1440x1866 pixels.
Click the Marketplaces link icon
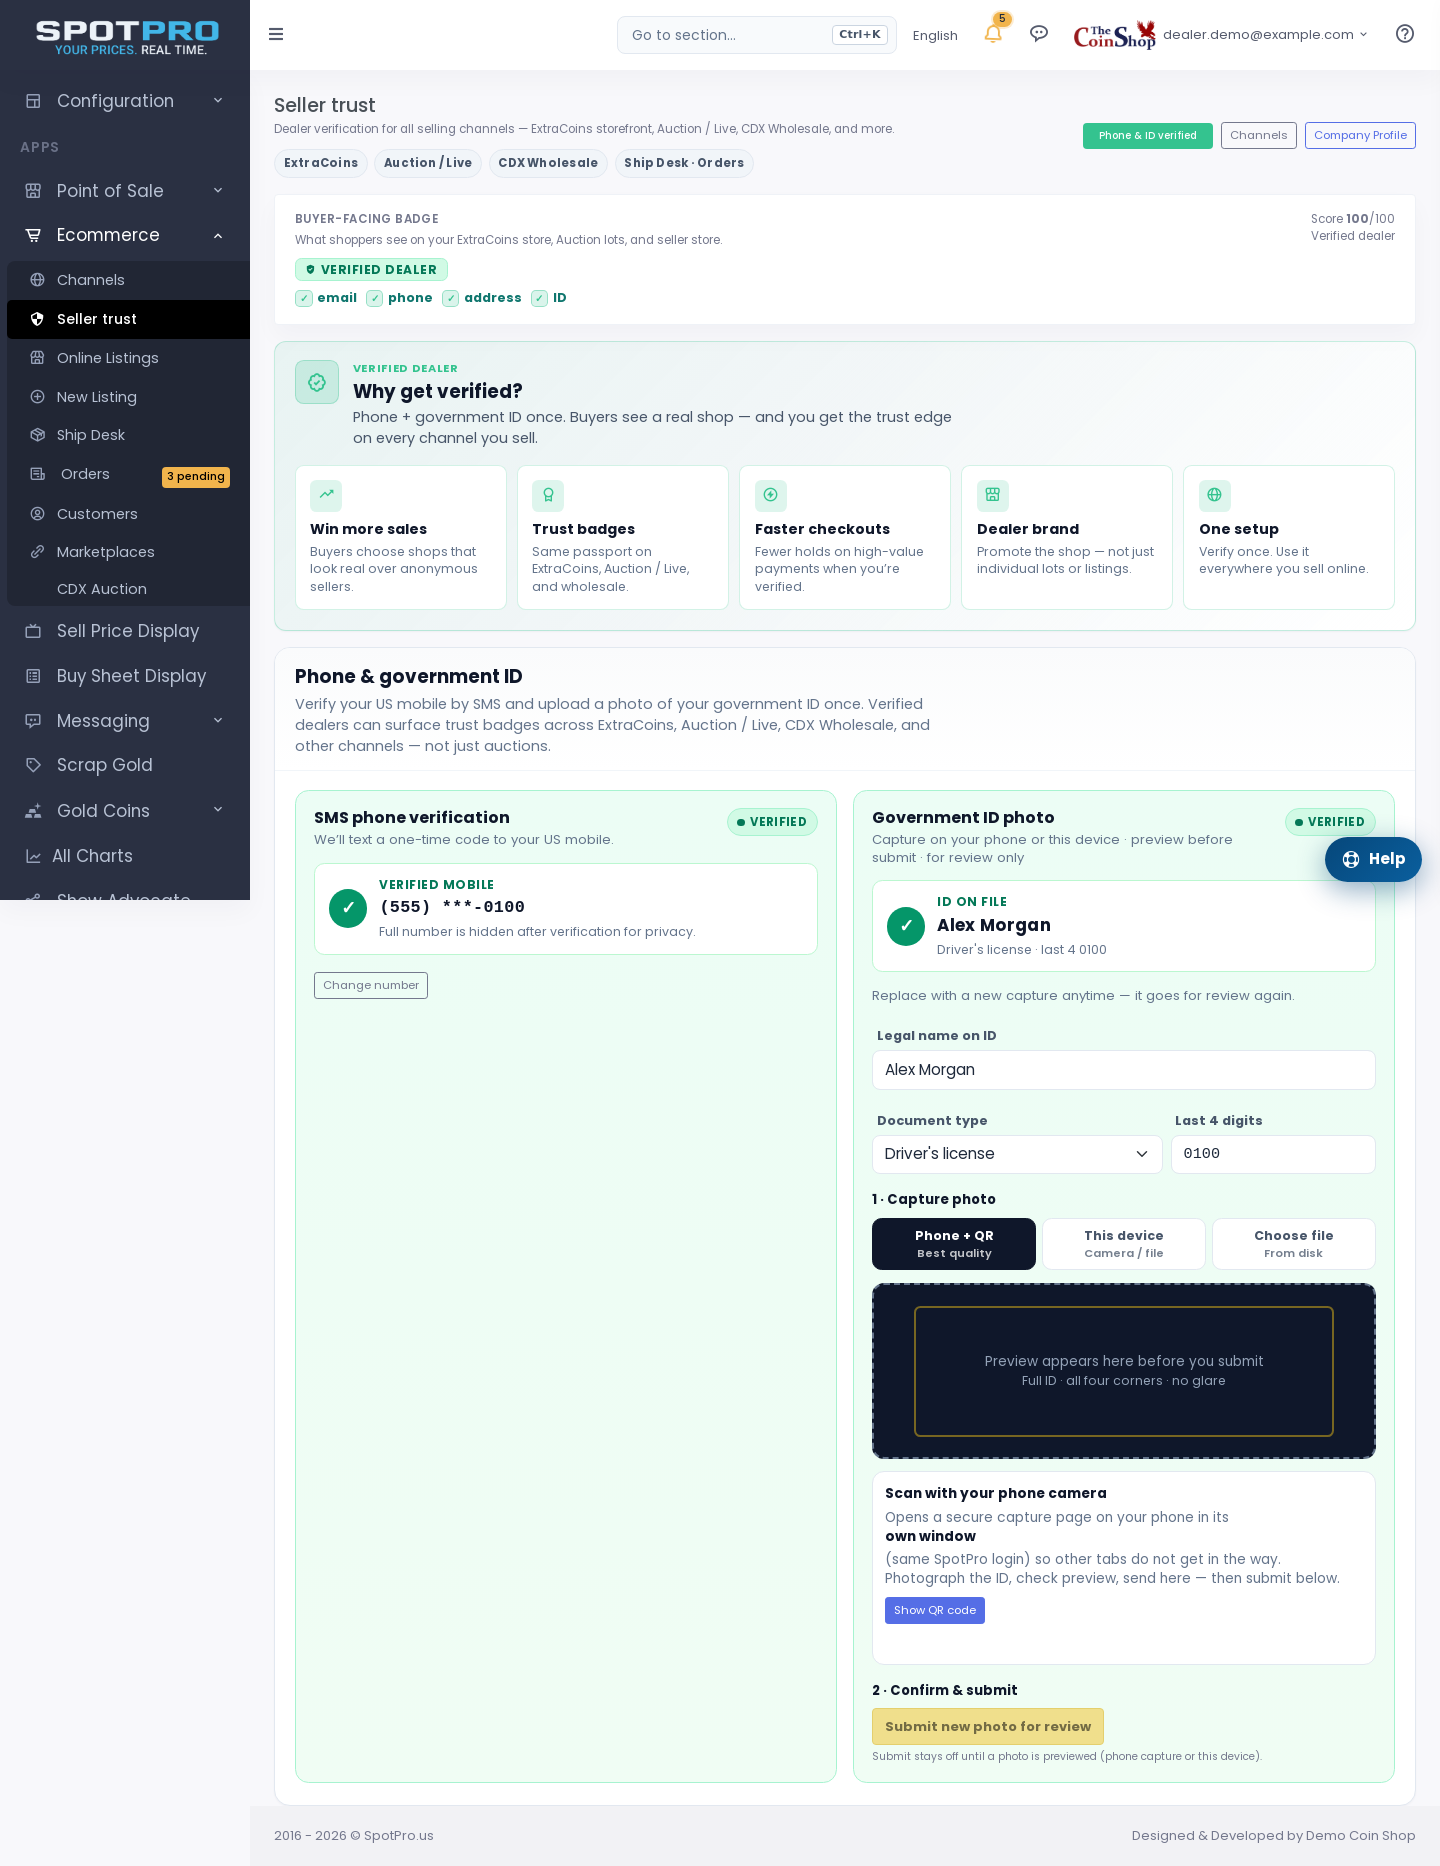37,552
